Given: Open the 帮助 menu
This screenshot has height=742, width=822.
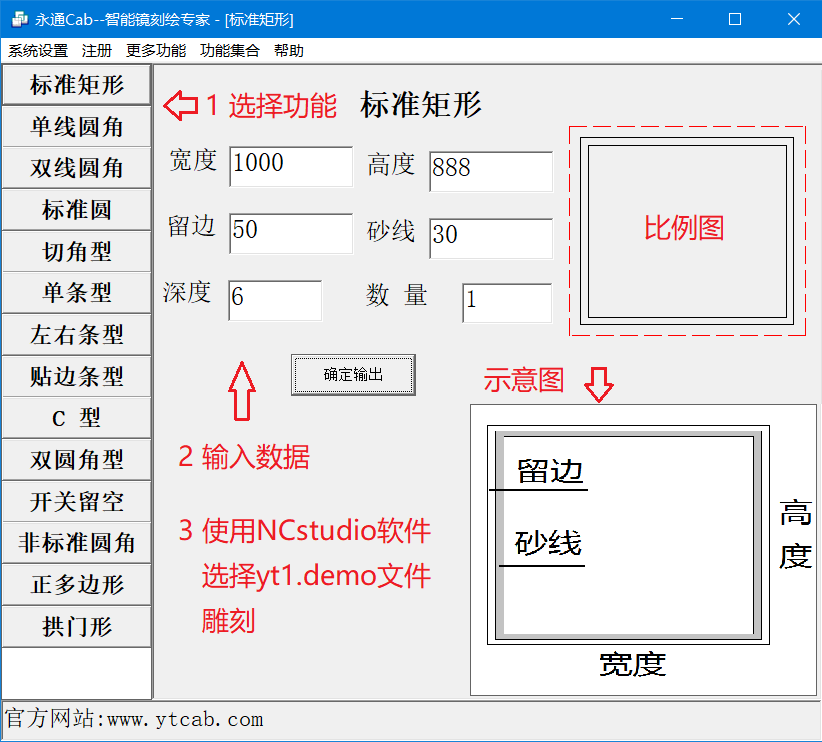Looking at the screenshot, I should (288, 51).
